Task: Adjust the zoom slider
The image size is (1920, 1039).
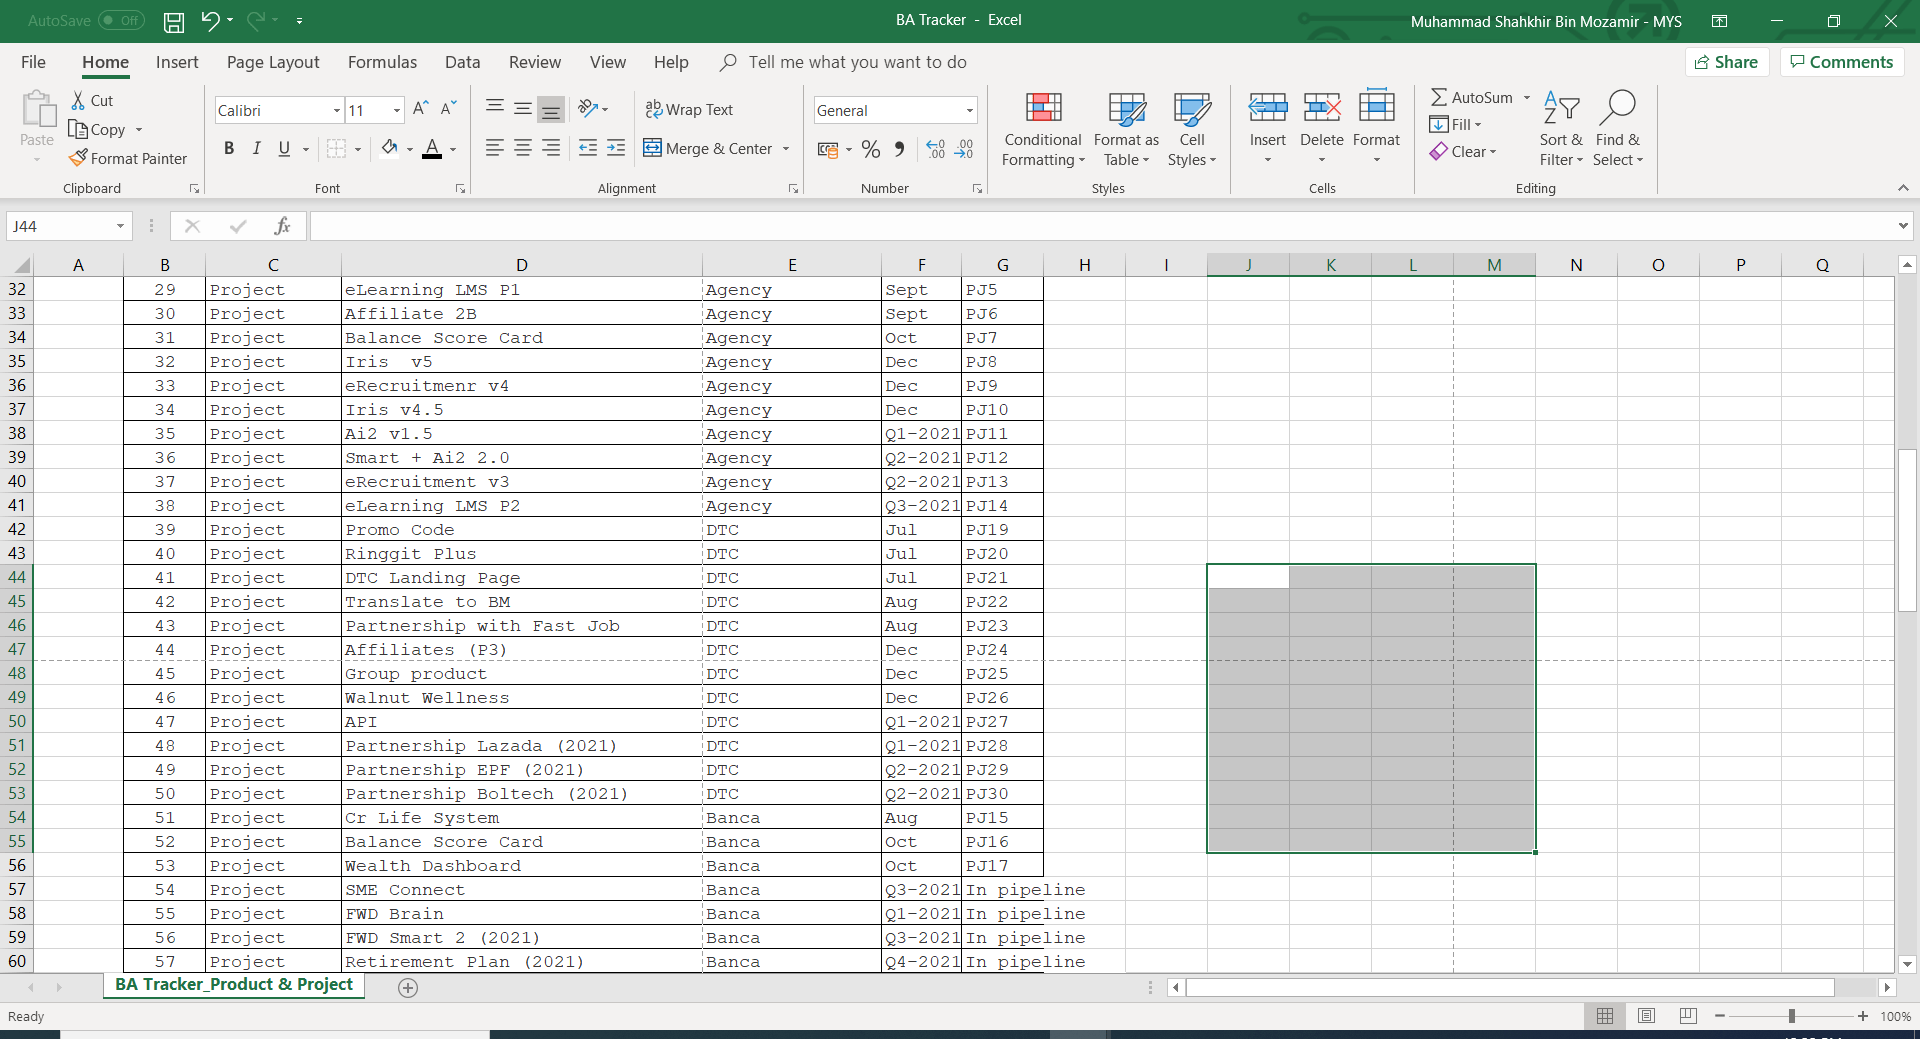Action: (x=1793, y=1016)
